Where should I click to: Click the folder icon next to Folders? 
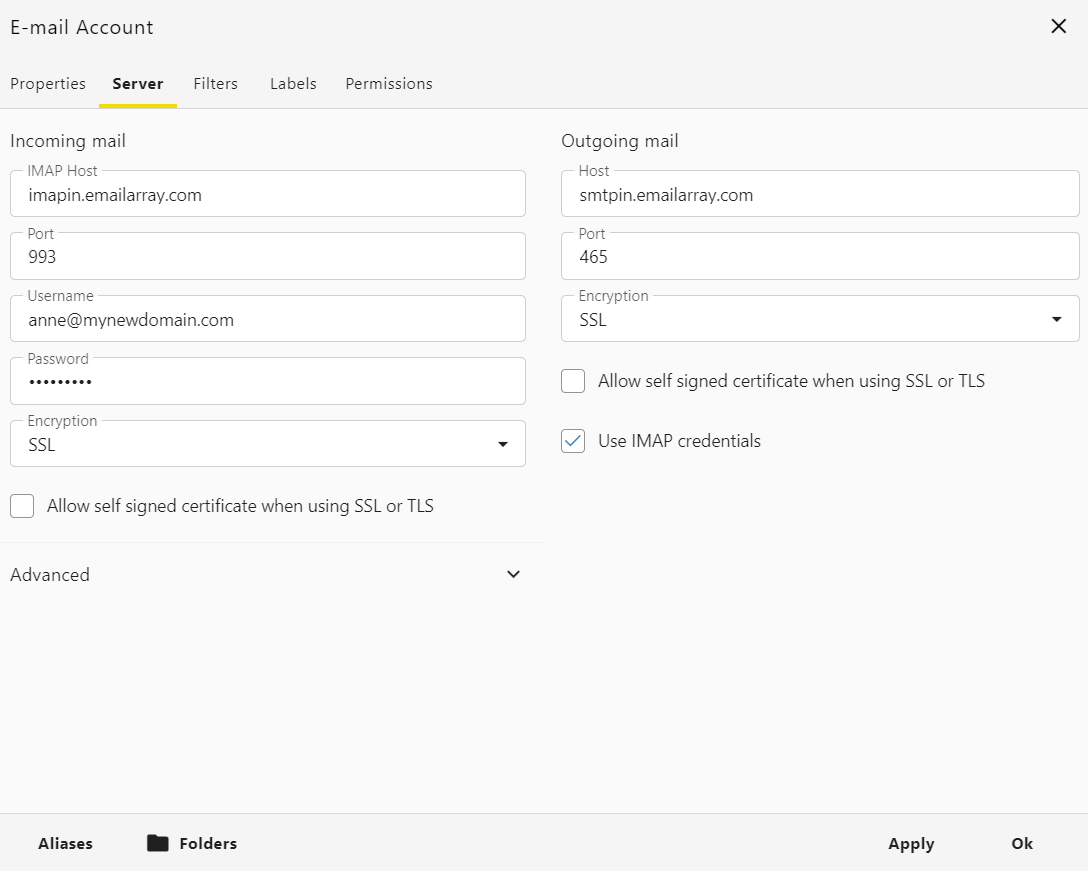(158, 843)
